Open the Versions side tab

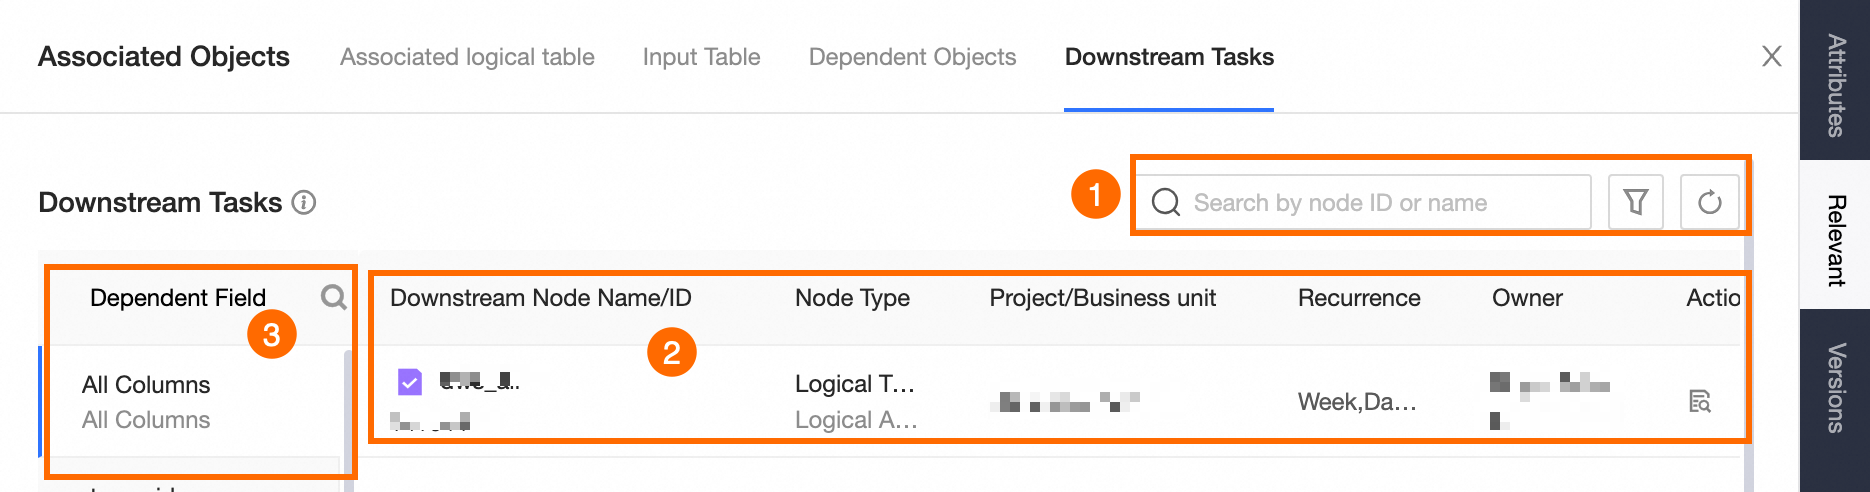click(x=1836, y=387)
